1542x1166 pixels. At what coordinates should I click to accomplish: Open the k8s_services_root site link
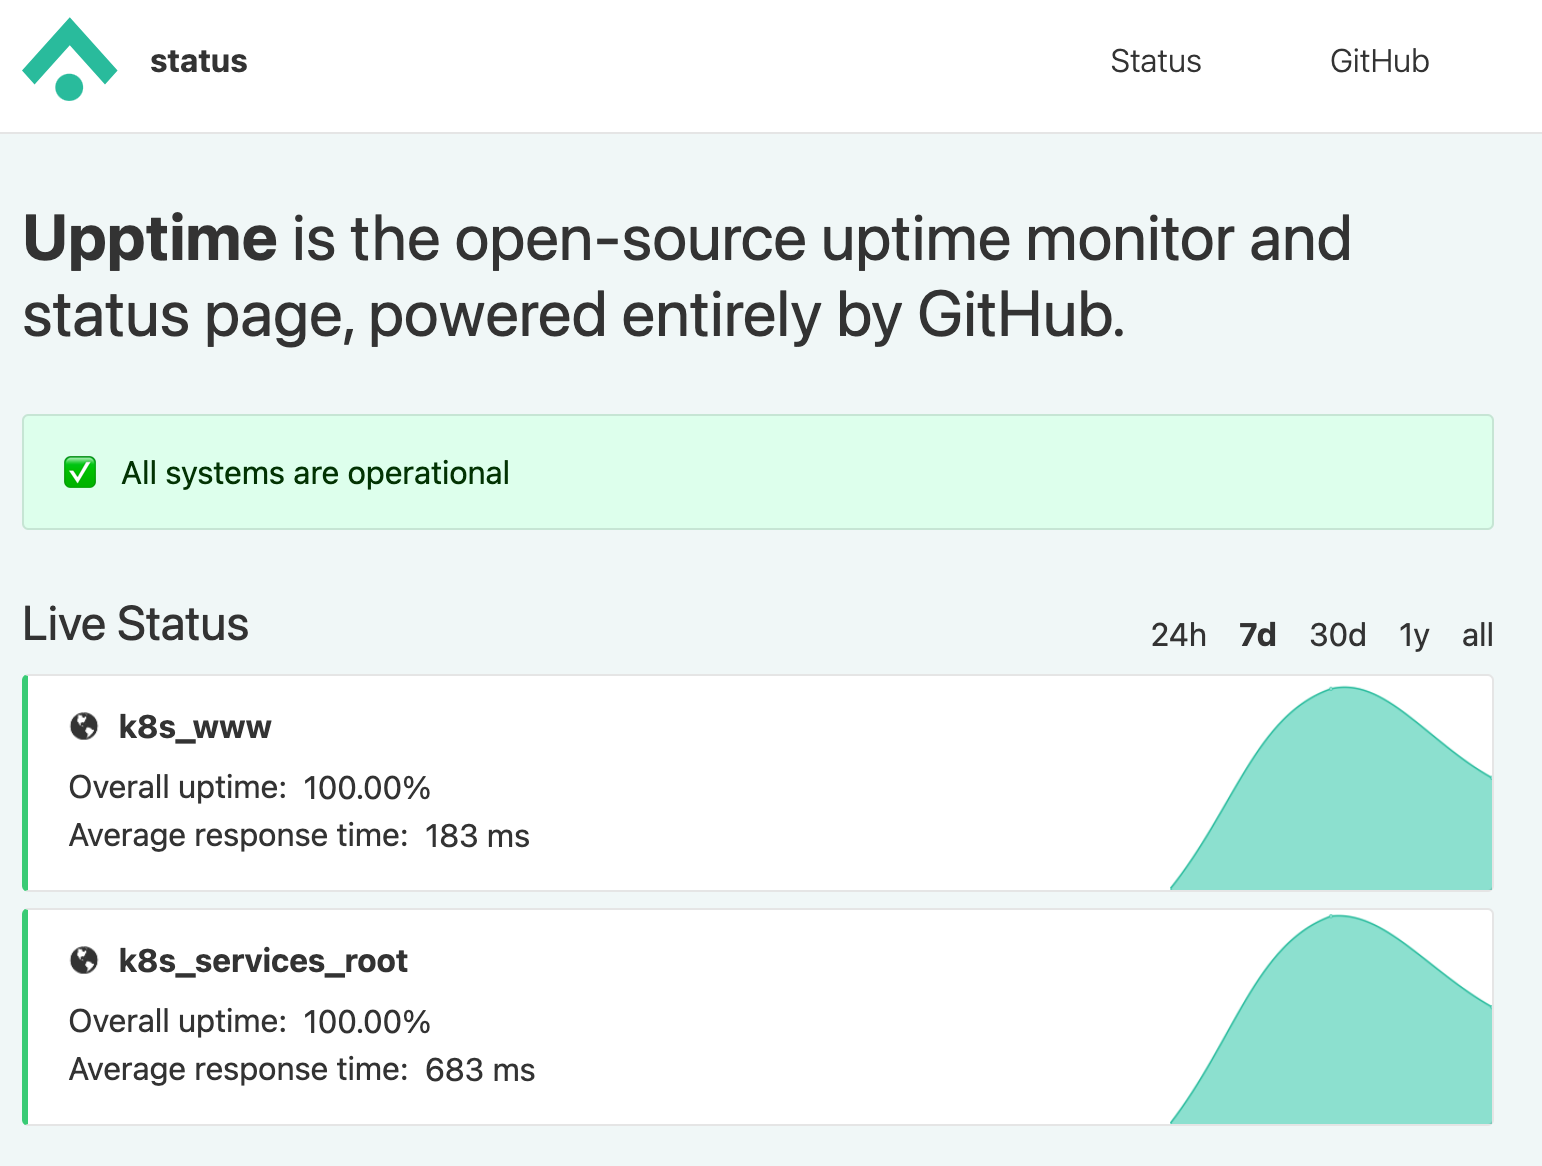pos(263,961)
